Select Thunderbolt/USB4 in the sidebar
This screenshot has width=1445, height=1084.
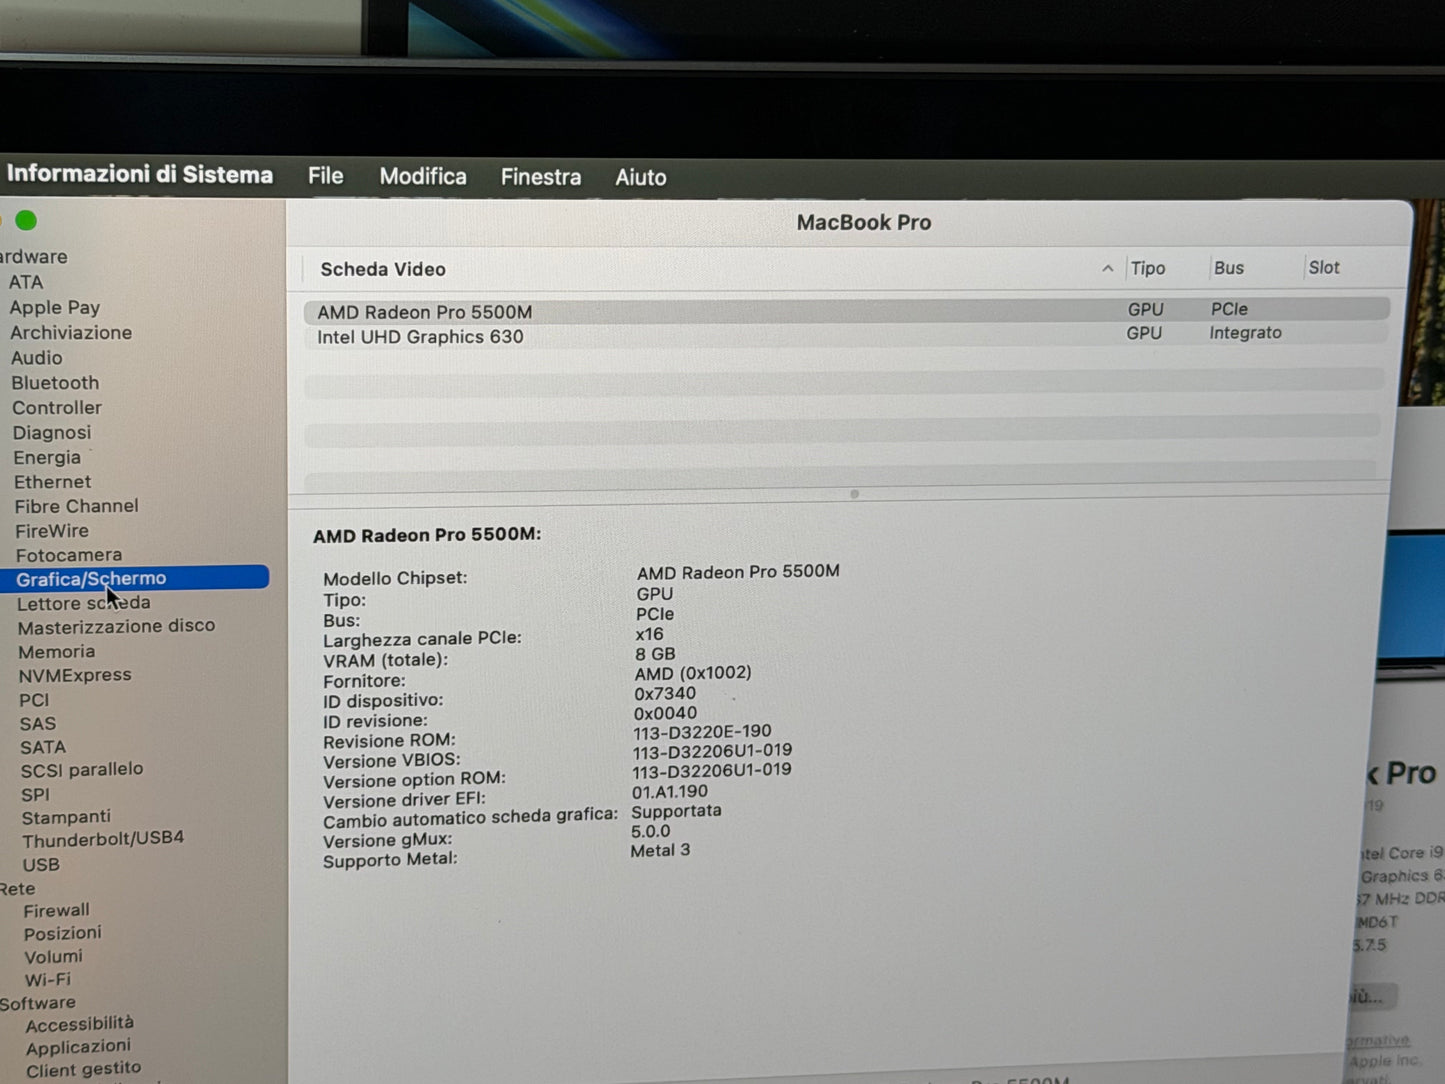point(103,840)
